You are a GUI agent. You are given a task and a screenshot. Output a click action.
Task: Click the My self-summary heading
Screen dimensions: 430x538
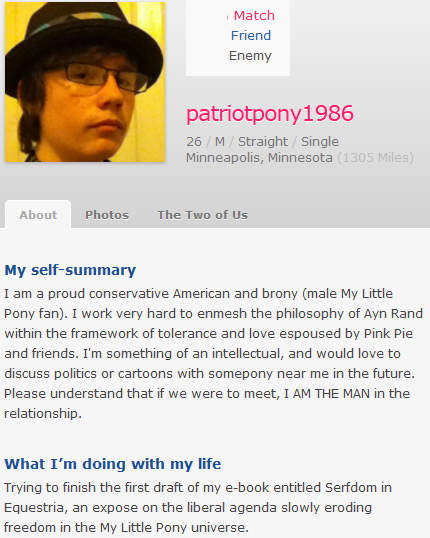(70, 270)
